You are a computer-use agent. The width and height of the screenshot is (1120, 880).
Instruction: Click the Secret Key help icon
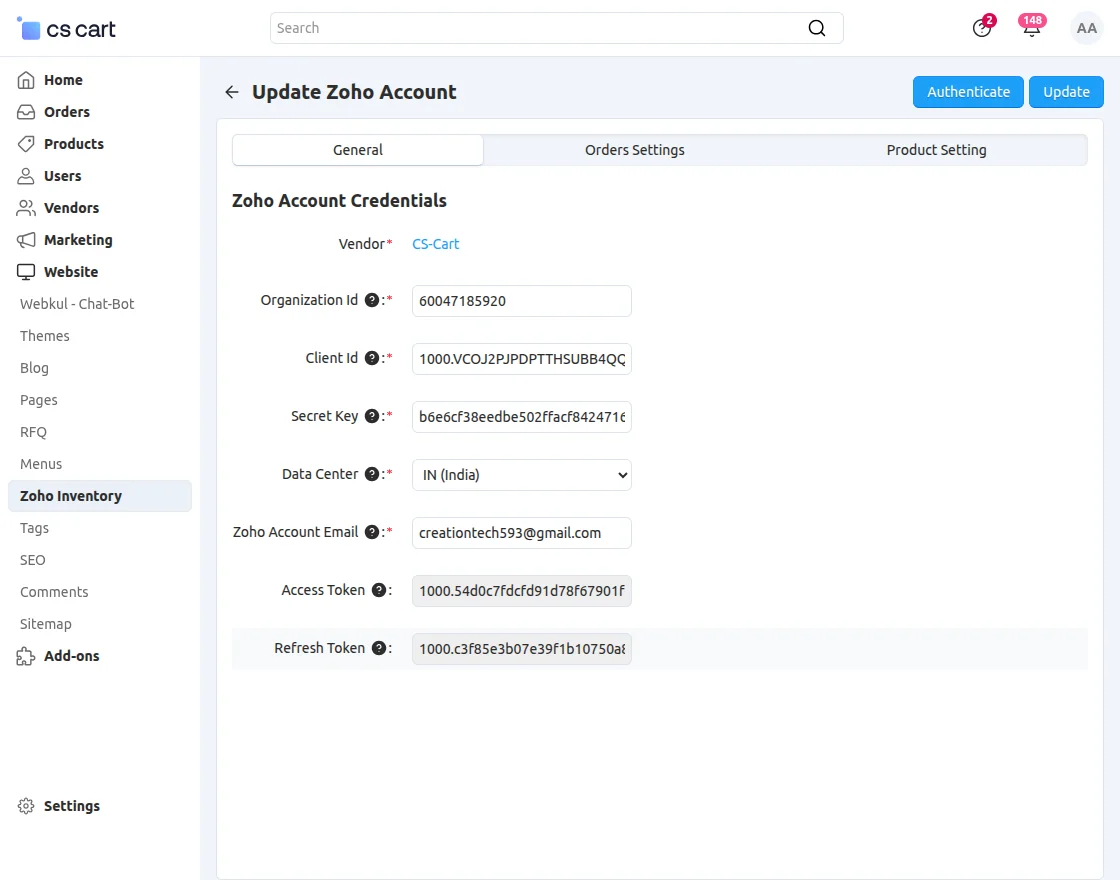coord(371,416)
